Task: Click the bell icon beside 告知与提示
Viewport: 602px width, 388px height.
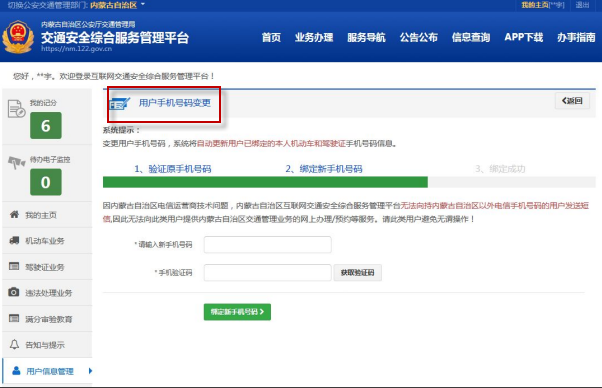Action: coord(14,344)
